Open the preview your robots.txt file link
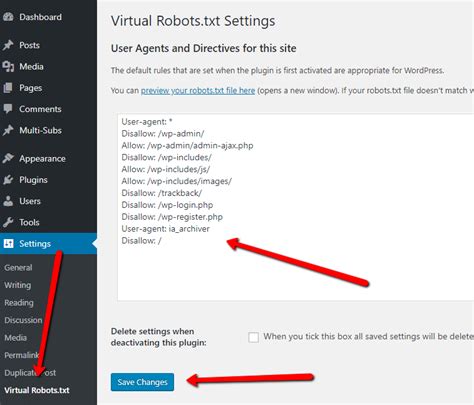The width and height of the screenshot is (474, 405). (x=198, y=90)
